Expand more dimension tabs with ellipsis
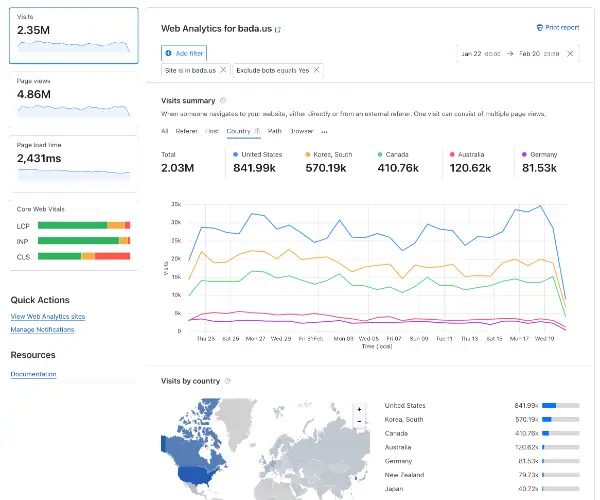 [x=324, y=131]
